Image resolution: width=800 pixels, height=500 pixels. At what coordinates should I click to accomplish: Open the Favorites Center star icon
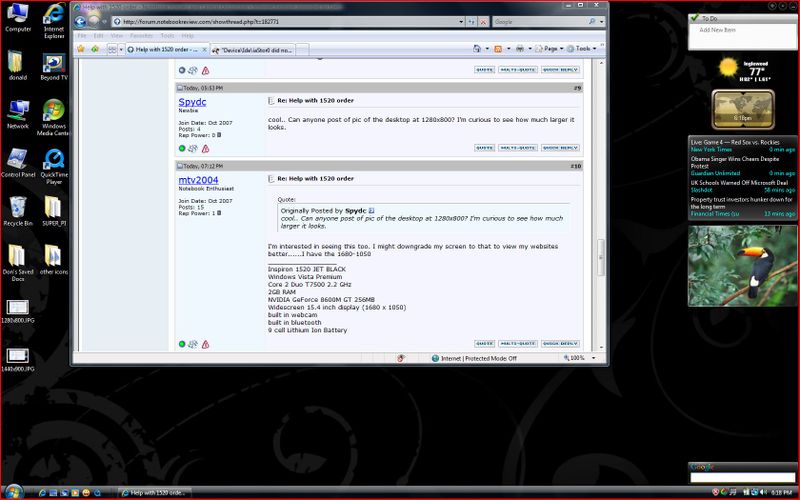pos(81,49)
